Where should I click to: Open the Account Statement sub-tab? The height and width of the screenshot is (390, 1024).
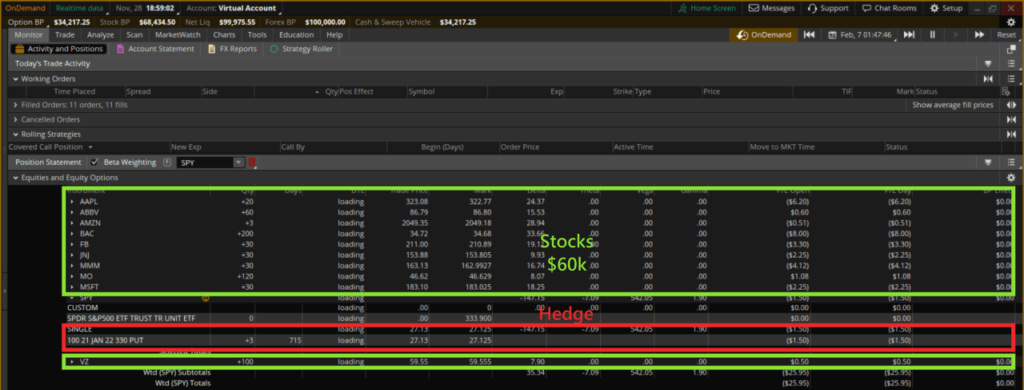pyautogui.click(x=155, y=49)
